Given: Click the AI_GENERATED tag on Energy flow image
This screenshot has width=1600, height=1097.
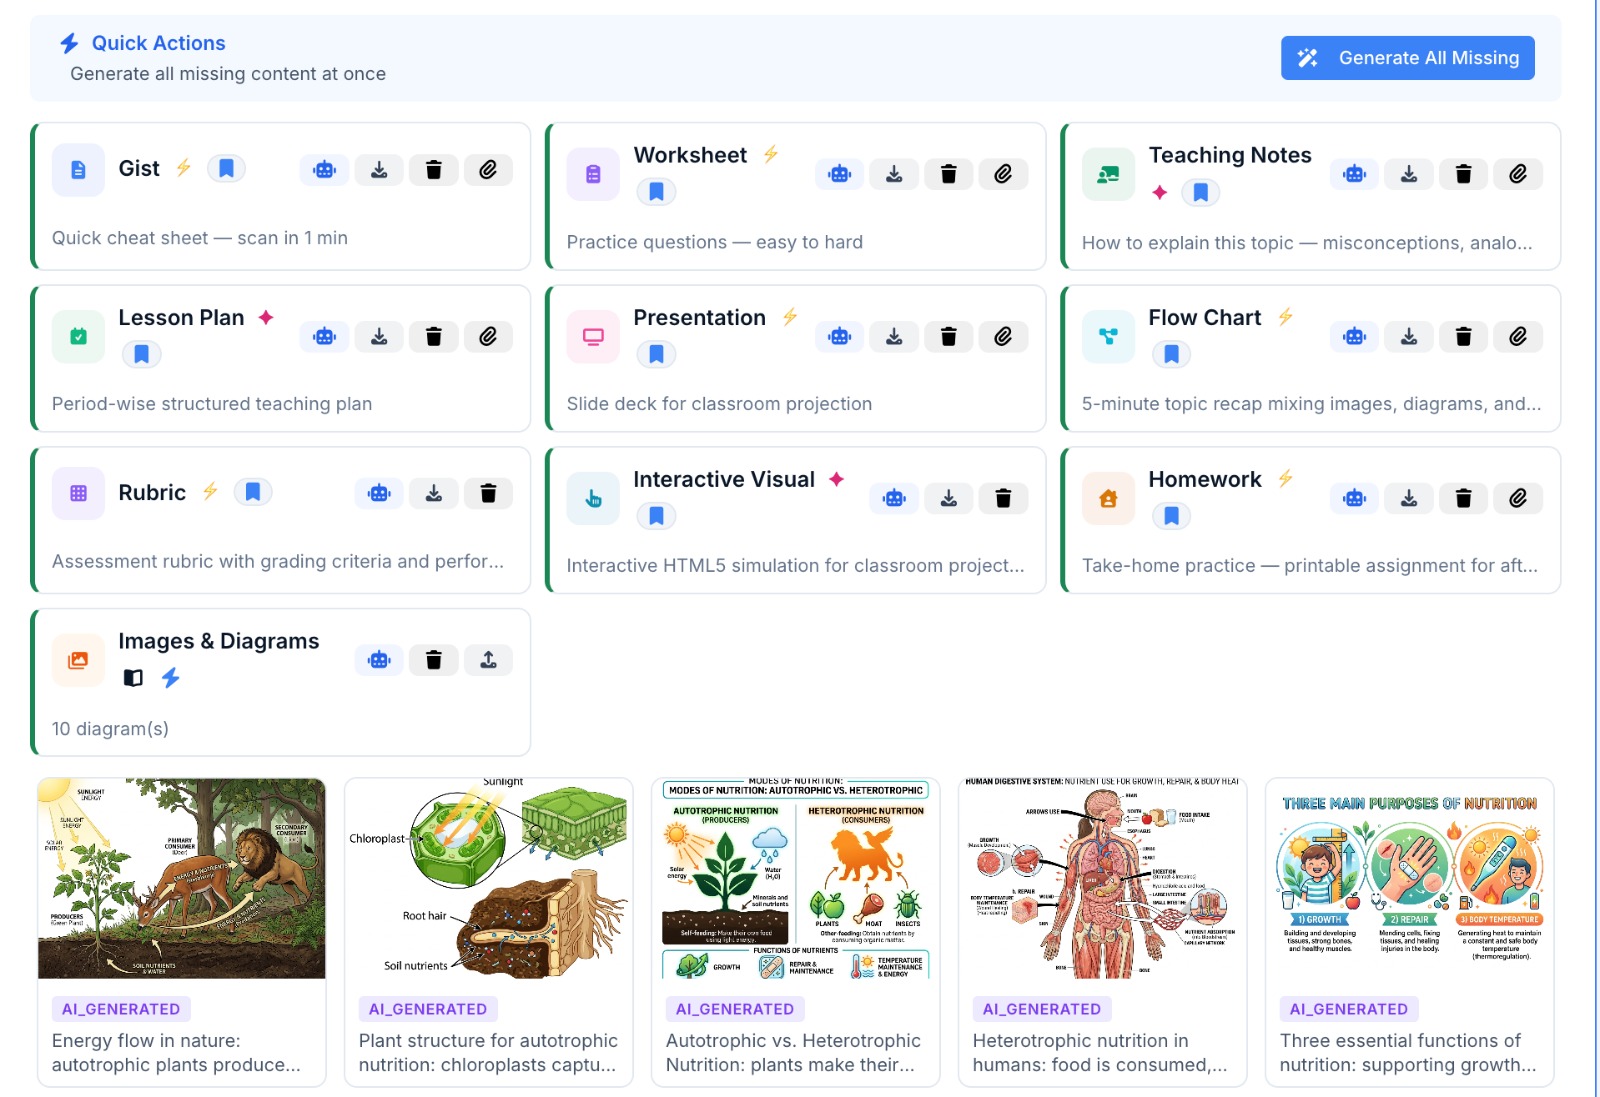Looking at the screenshot, I should (121, 1009).
